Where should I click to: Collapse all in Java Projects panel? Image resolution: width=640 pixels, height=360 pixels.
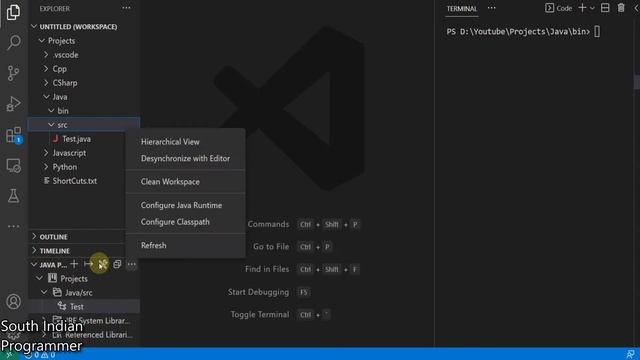point(117,264)
